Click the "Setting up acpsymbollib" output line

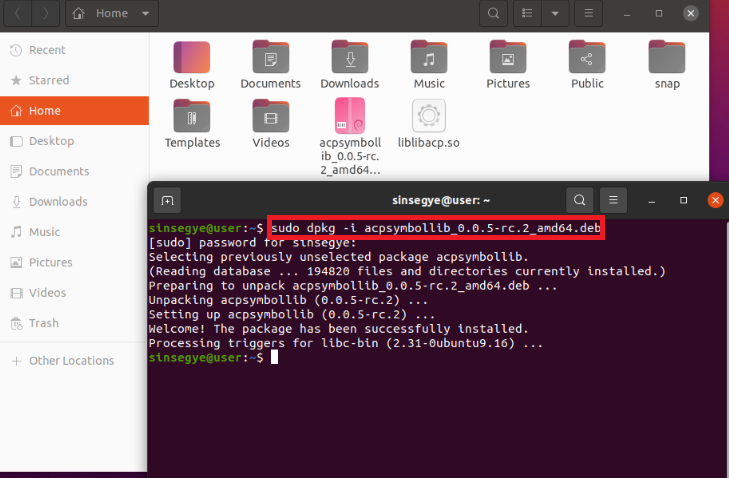click(292, 315)
